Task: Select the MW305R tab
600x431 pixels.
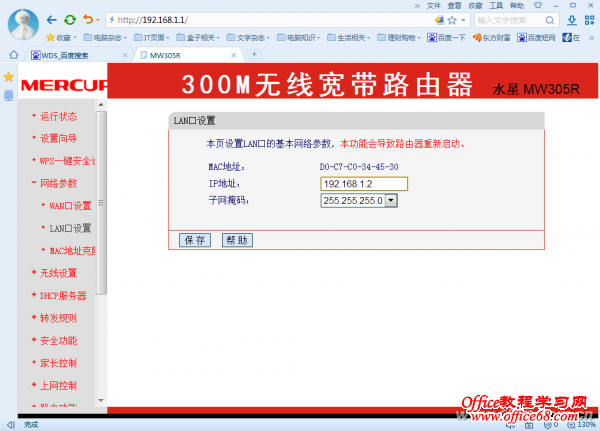Action: coord(188,55)
